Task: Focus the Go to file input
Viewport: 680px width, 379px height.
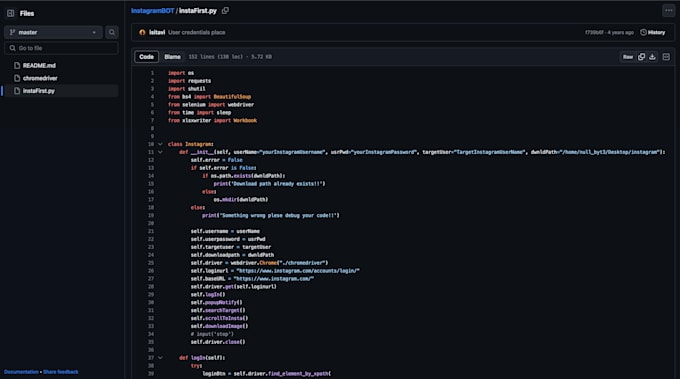Action: pos(61,48)
